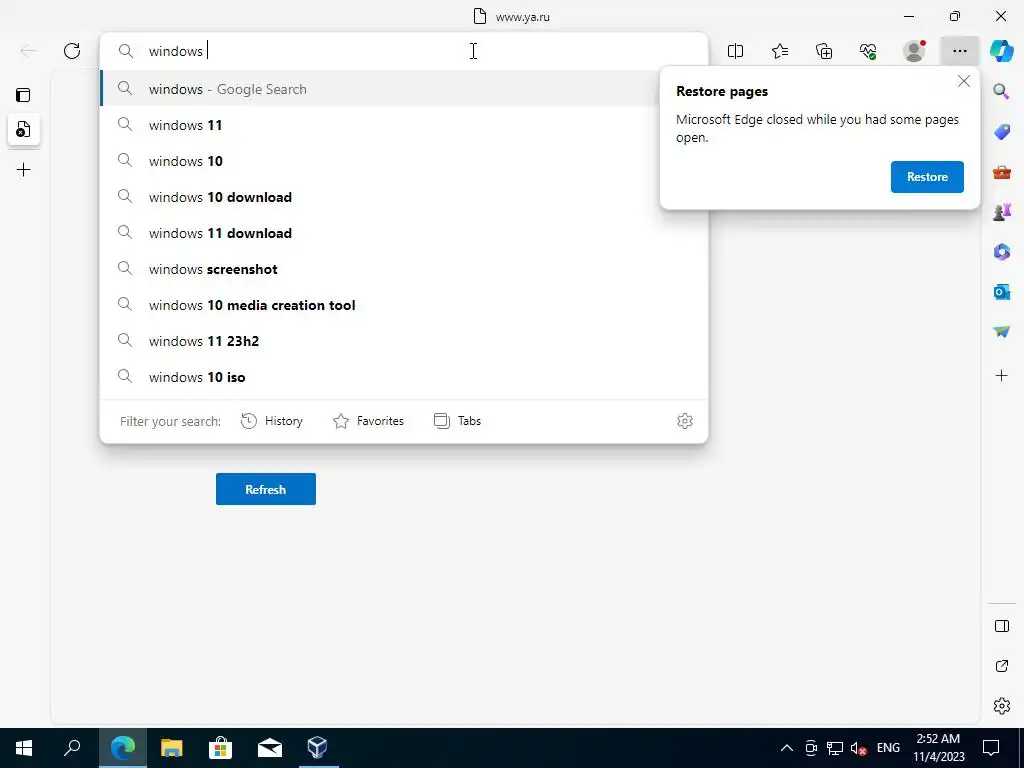Filter search by History

pyautogui.click(x=272, y=421)
